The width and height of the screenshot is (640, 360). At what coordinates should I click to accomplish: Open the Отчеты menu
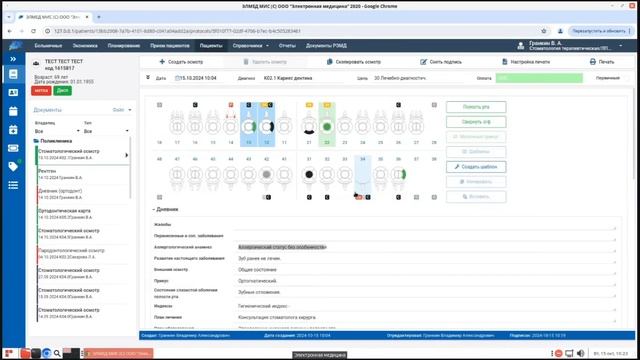click(x=287, y=46)
